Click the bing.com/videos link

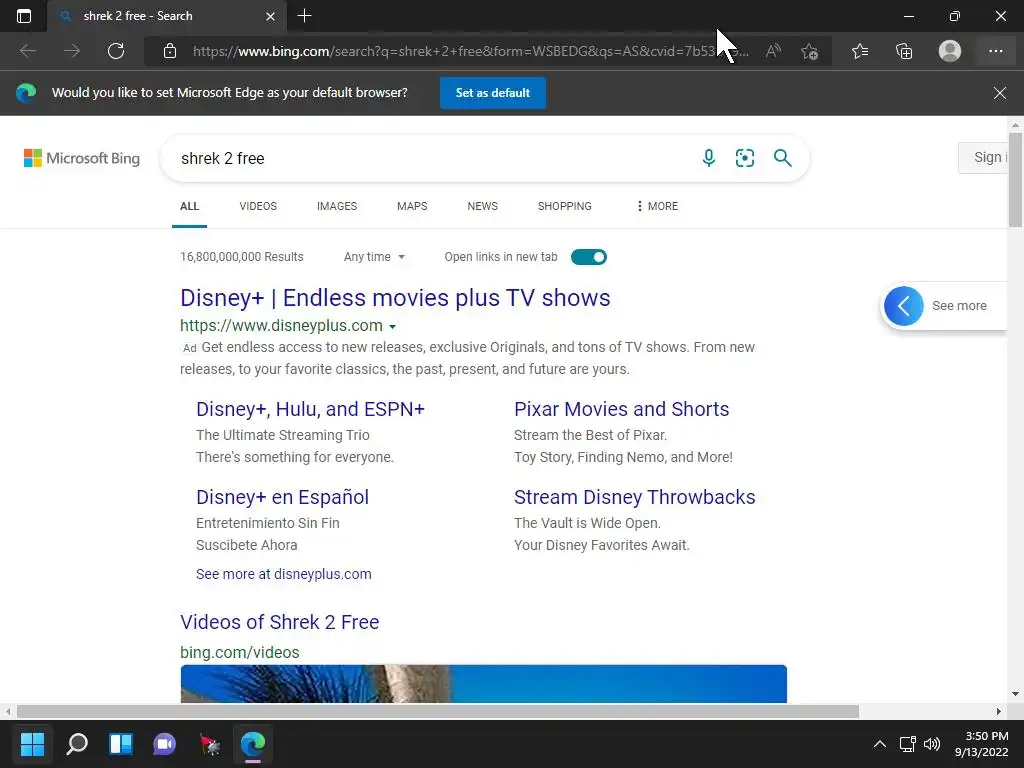coord(240,652)
